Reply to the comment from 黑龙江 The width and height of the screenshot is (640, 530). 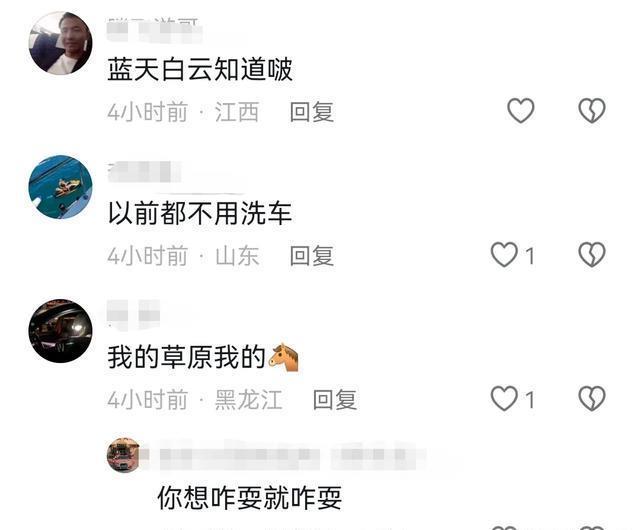pos(335,400)
